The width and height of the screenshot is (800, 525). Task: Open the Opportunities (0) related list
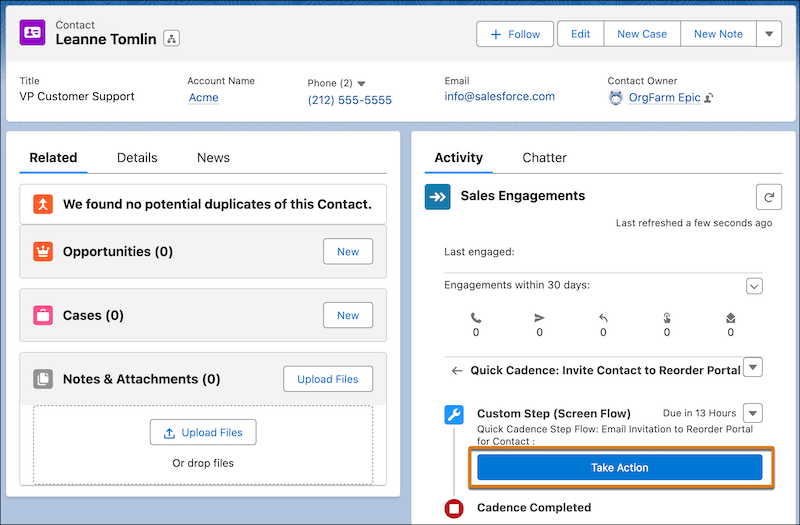118,252
